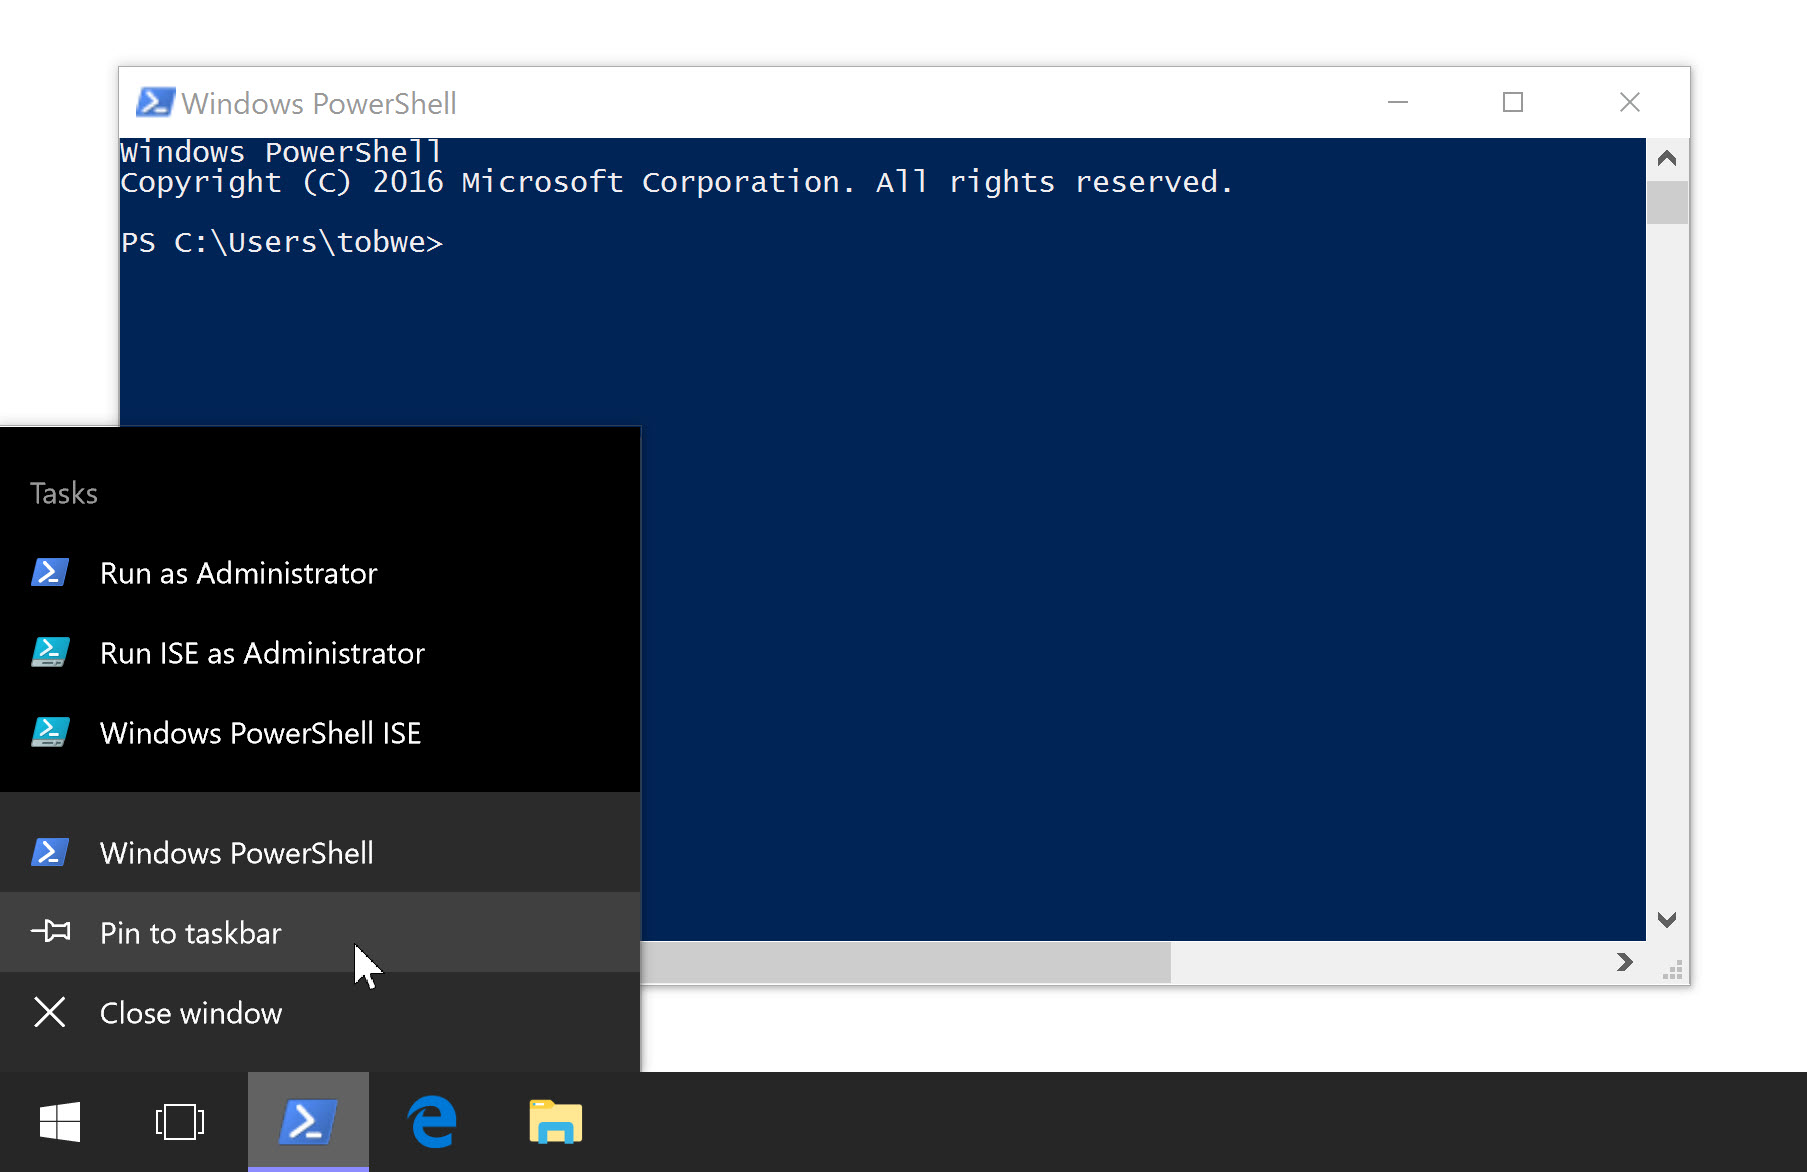Click the PowerShell taskbar button
Viewport: 1807px width, 1172px height.
[x=308, y=1122]
